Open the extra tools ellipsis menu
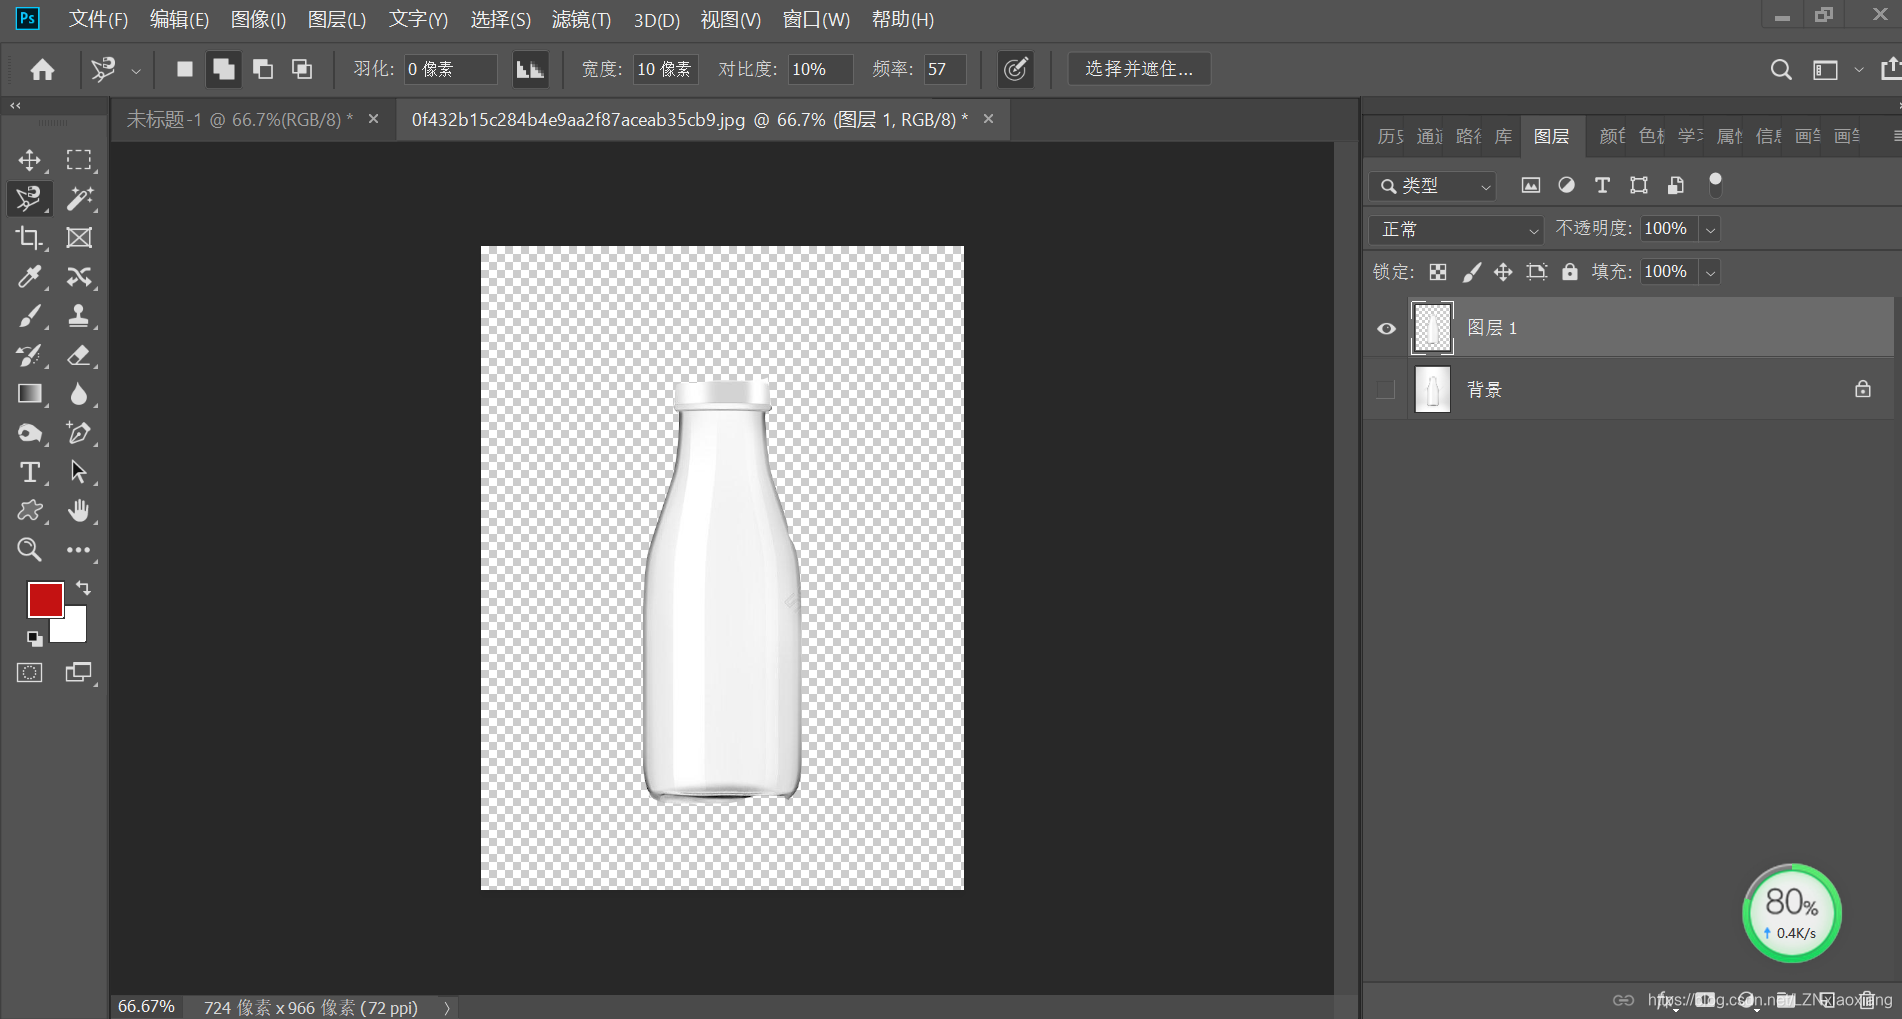The height and width of the screenshot is (1019, 1902). (78, 550)
